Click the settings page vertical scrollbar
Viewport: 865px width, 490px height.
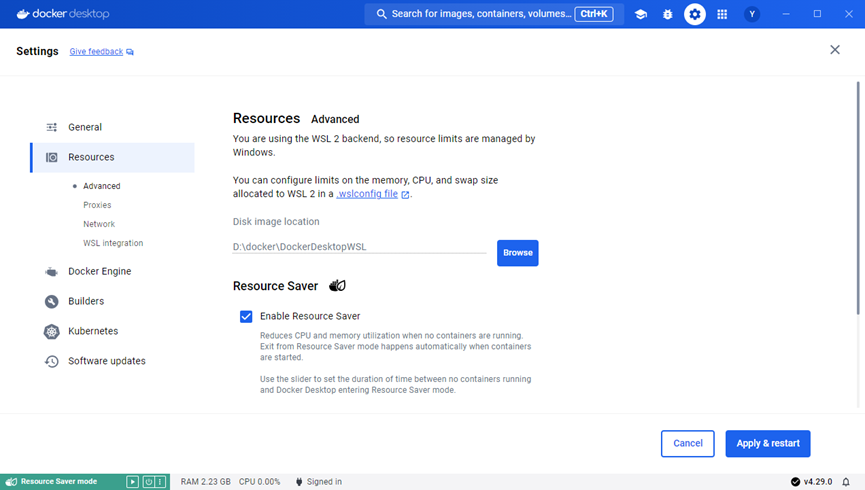860,200
